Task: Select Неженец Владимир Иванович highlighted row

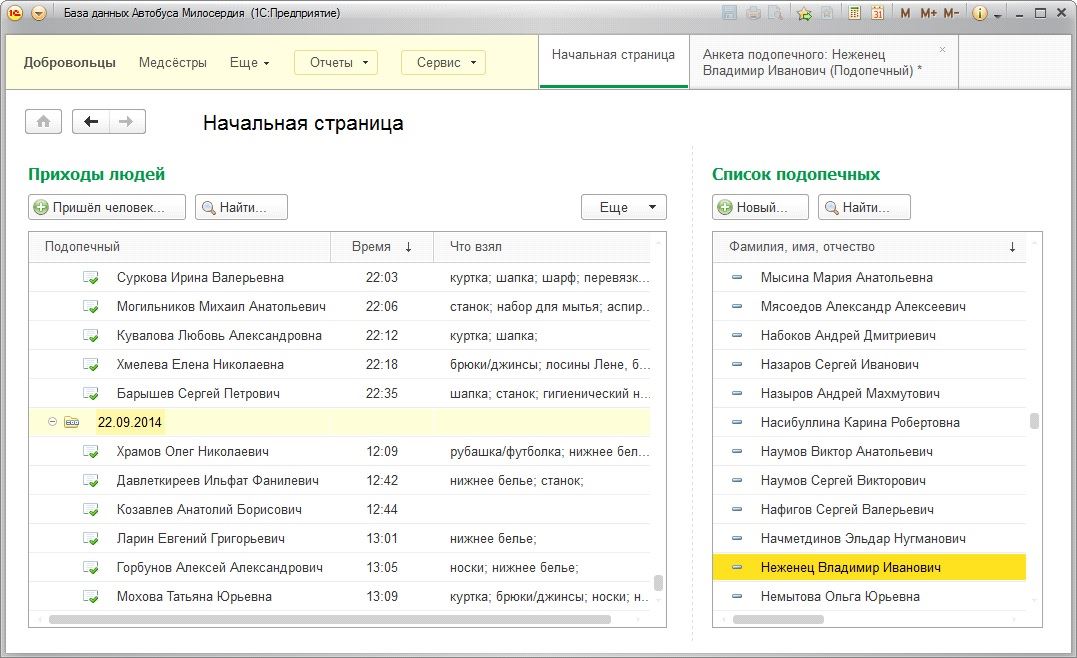Action: point(870,567)
